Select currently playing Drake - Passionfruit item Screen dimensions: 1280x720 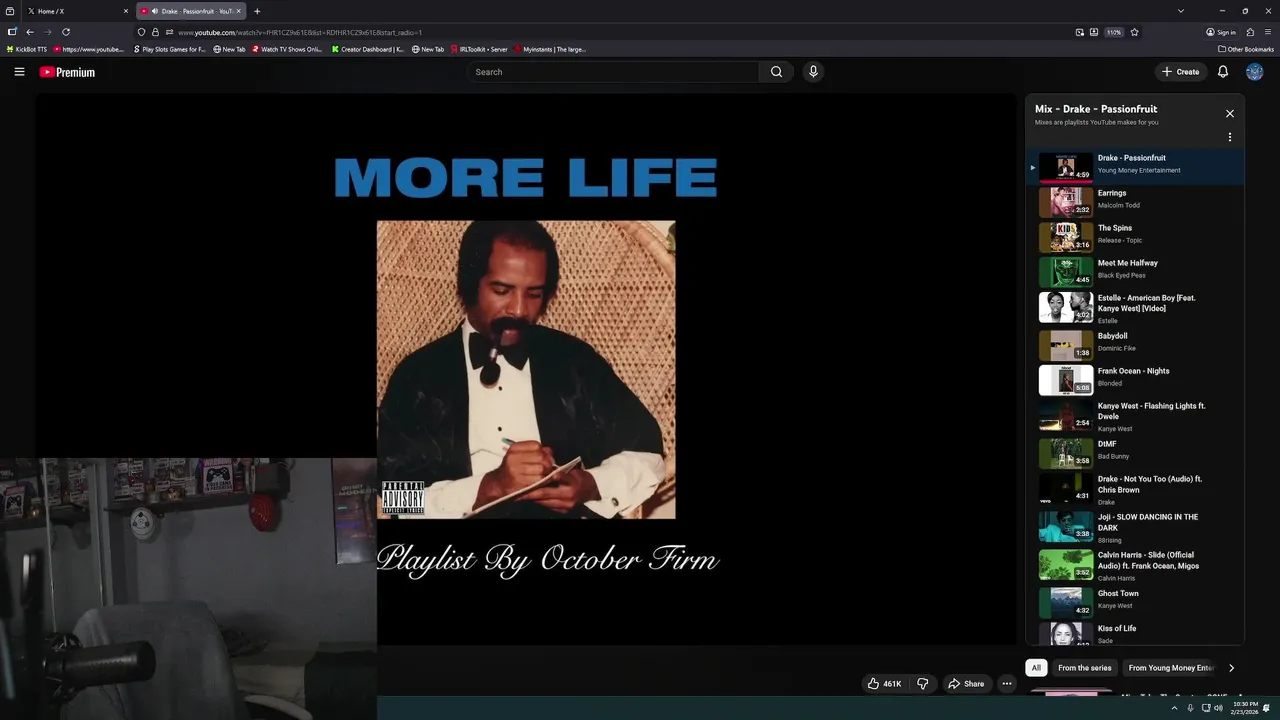1135,166
